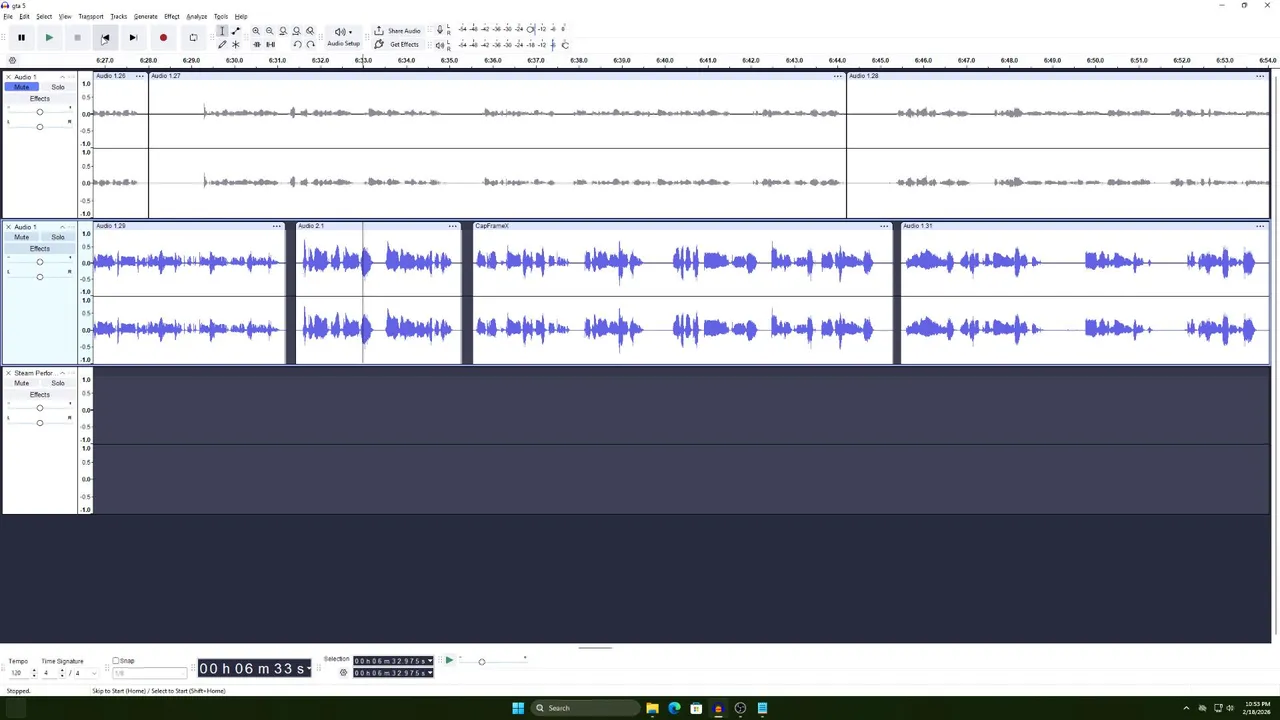Open the Tracks menu
1280x720 pixels.
coord(119,17)
